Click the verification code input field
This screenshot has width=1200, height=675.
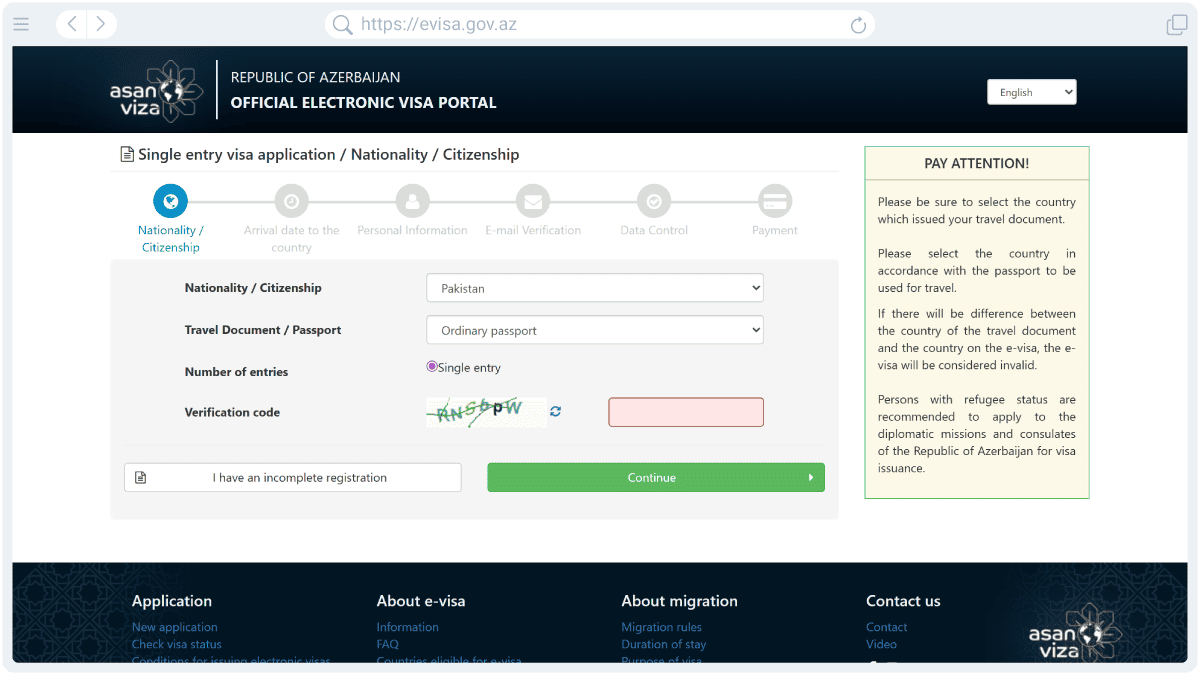(x=686, y=411)
